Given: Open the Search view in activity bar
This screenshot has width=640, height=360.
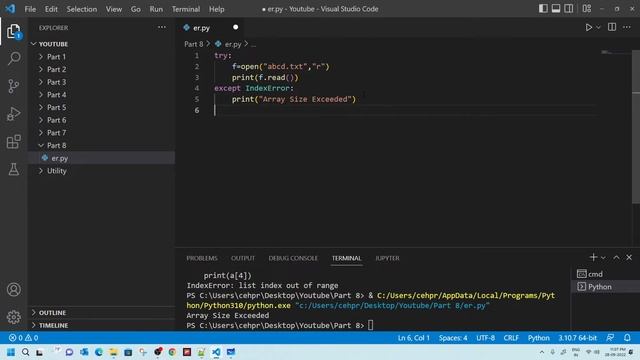Looking at the screenshot, I should (13, 58).
